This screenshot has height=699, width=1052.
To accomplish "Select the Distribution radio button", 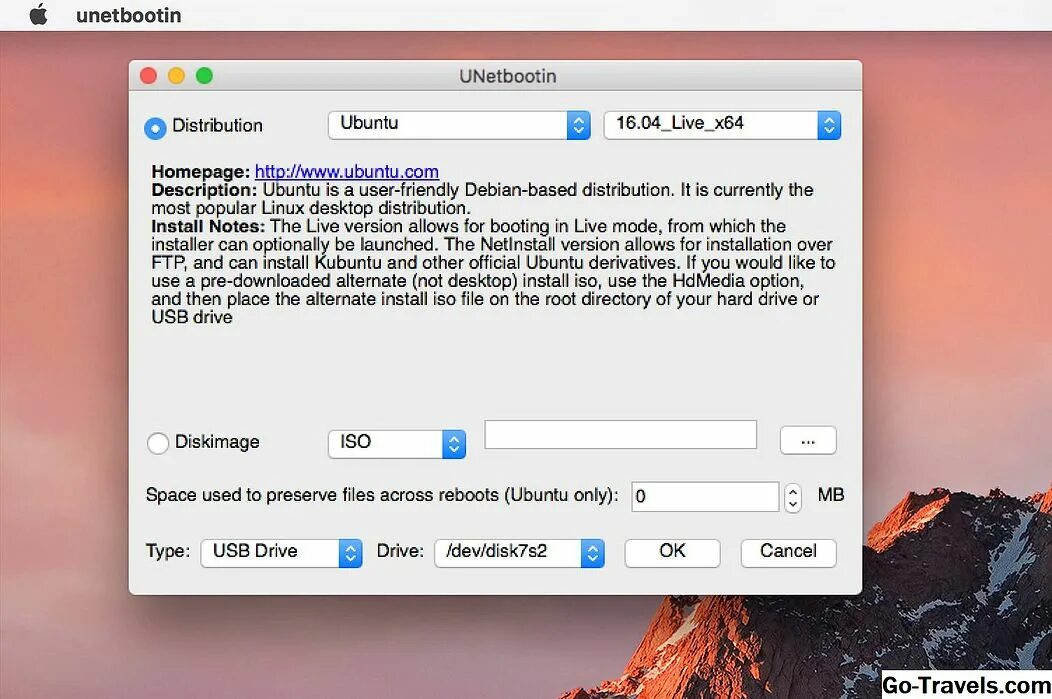I will pos(155,127).
